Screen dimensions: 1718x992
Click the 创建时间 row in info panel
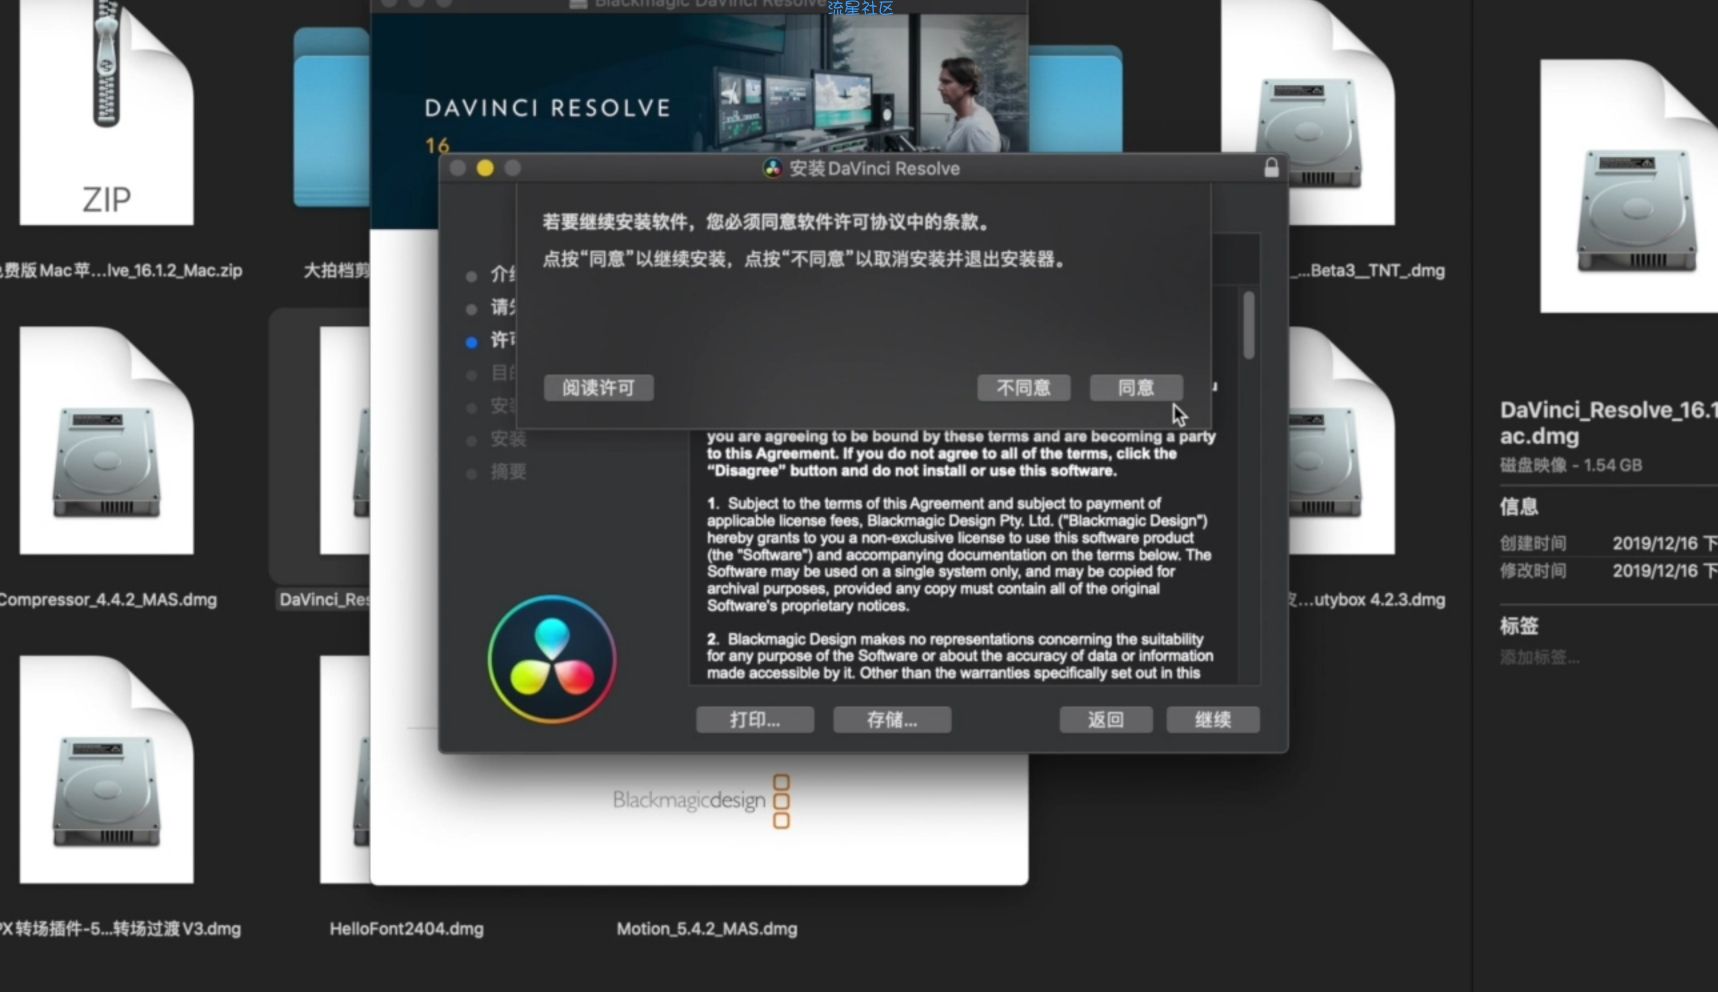1608,543
